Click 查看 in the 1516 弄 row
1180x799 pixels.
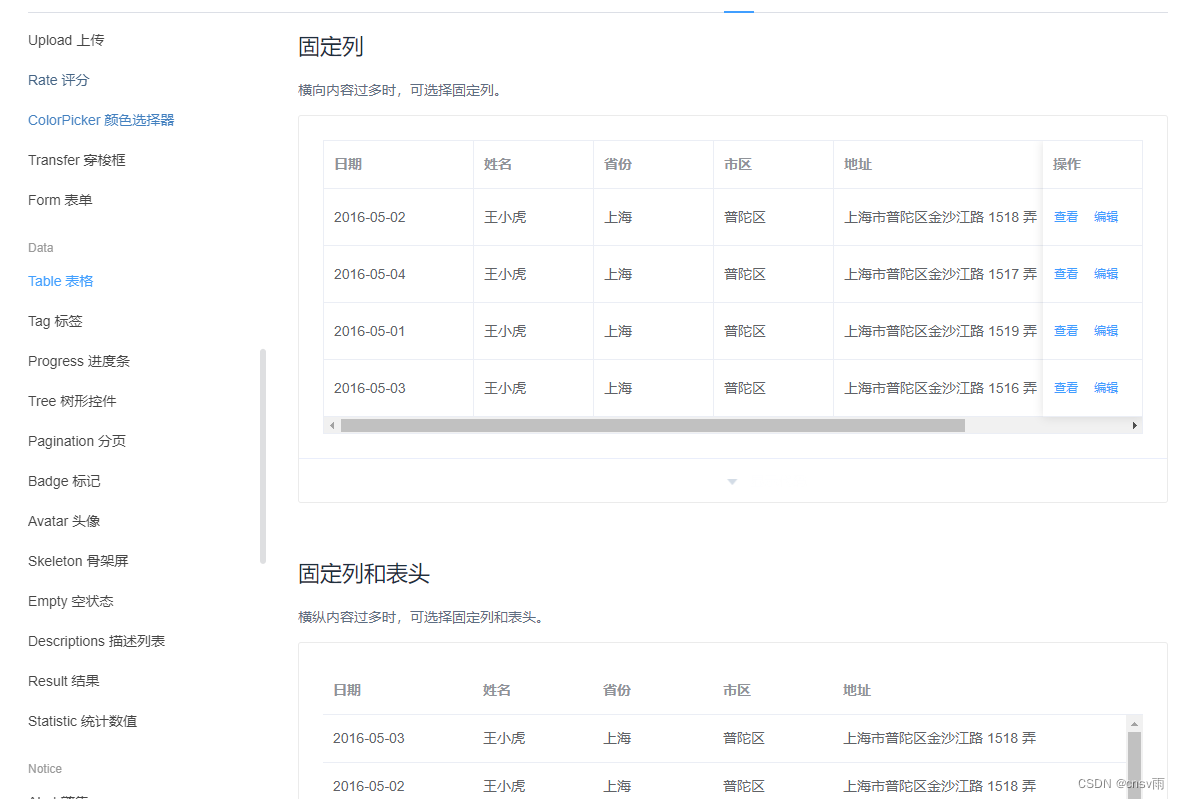pos(1066,388)
